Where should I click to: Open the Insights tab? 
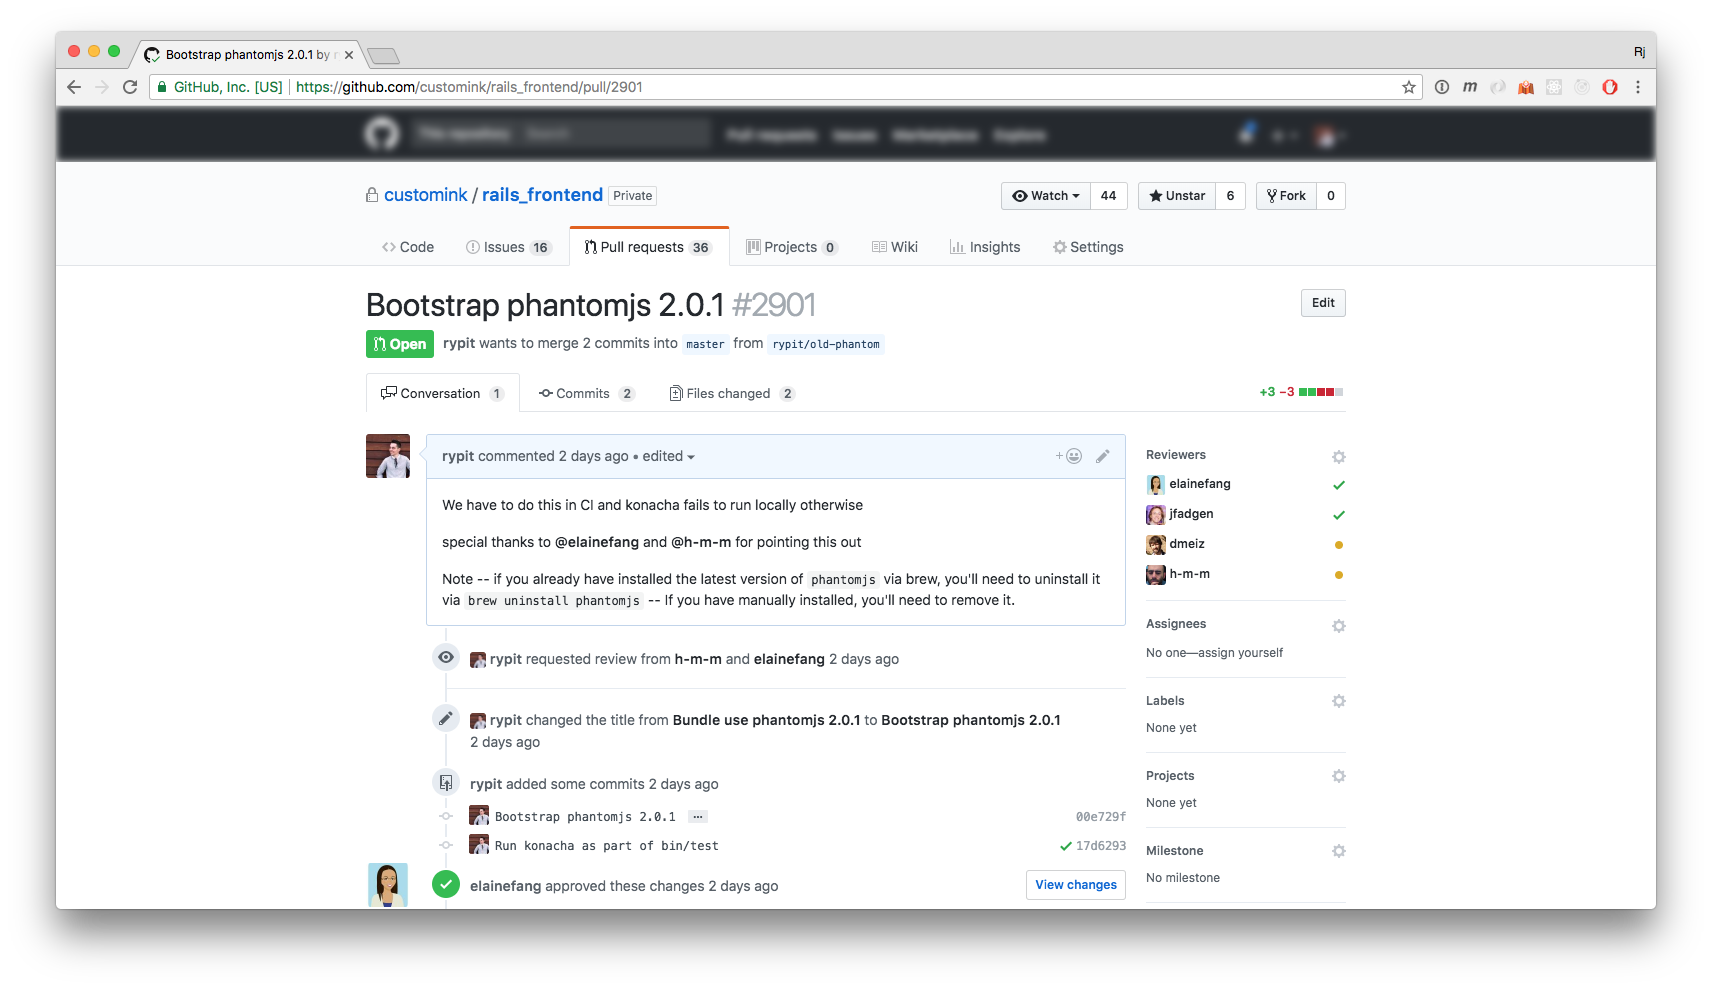coord(985,247)
